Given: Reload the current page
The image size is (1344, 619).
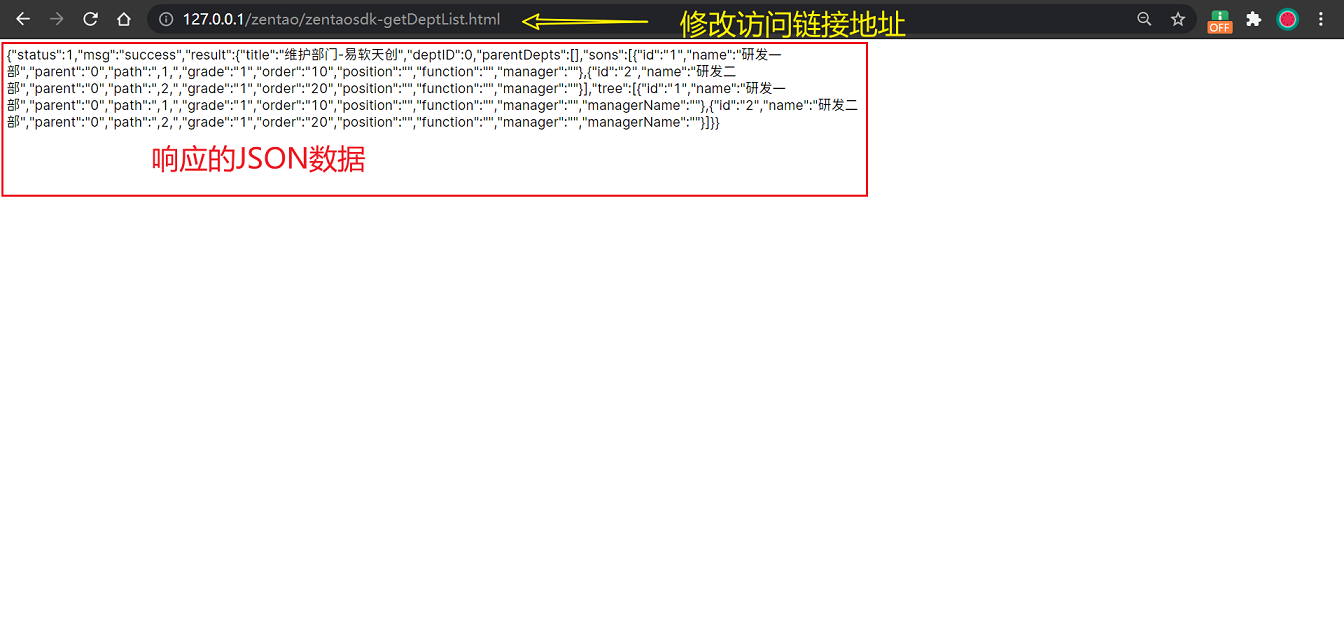Looking at the screenshot, I should point(90,19).
